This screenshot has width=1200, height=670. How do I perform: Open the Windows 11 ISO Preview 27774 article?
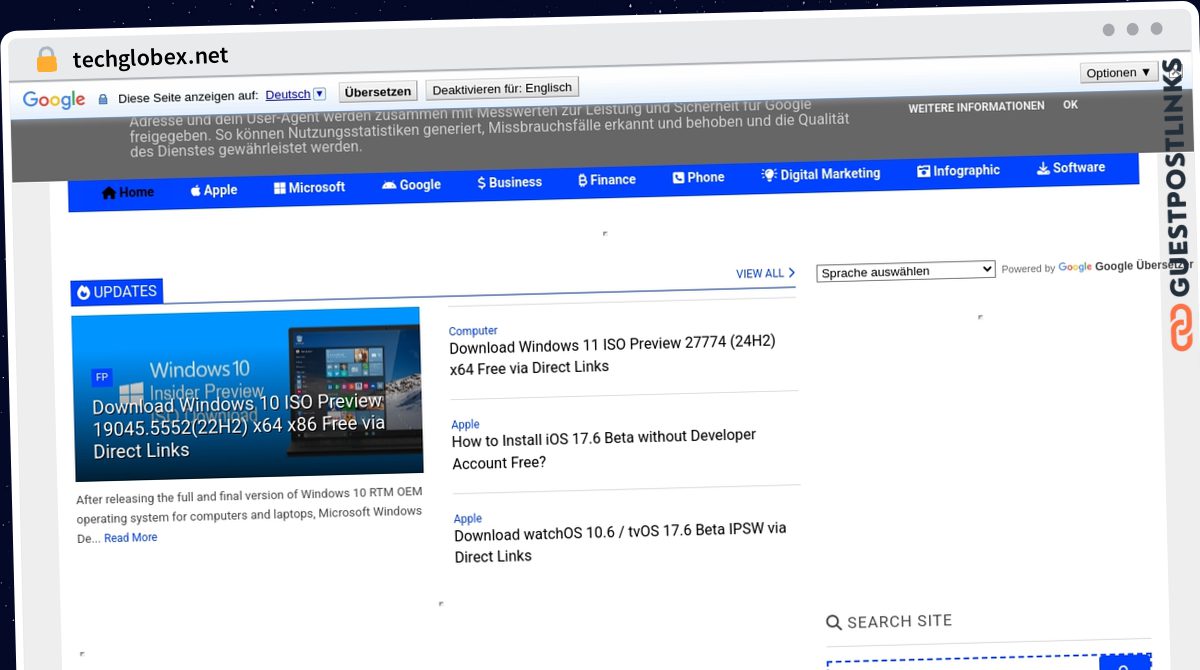point(613,355)
